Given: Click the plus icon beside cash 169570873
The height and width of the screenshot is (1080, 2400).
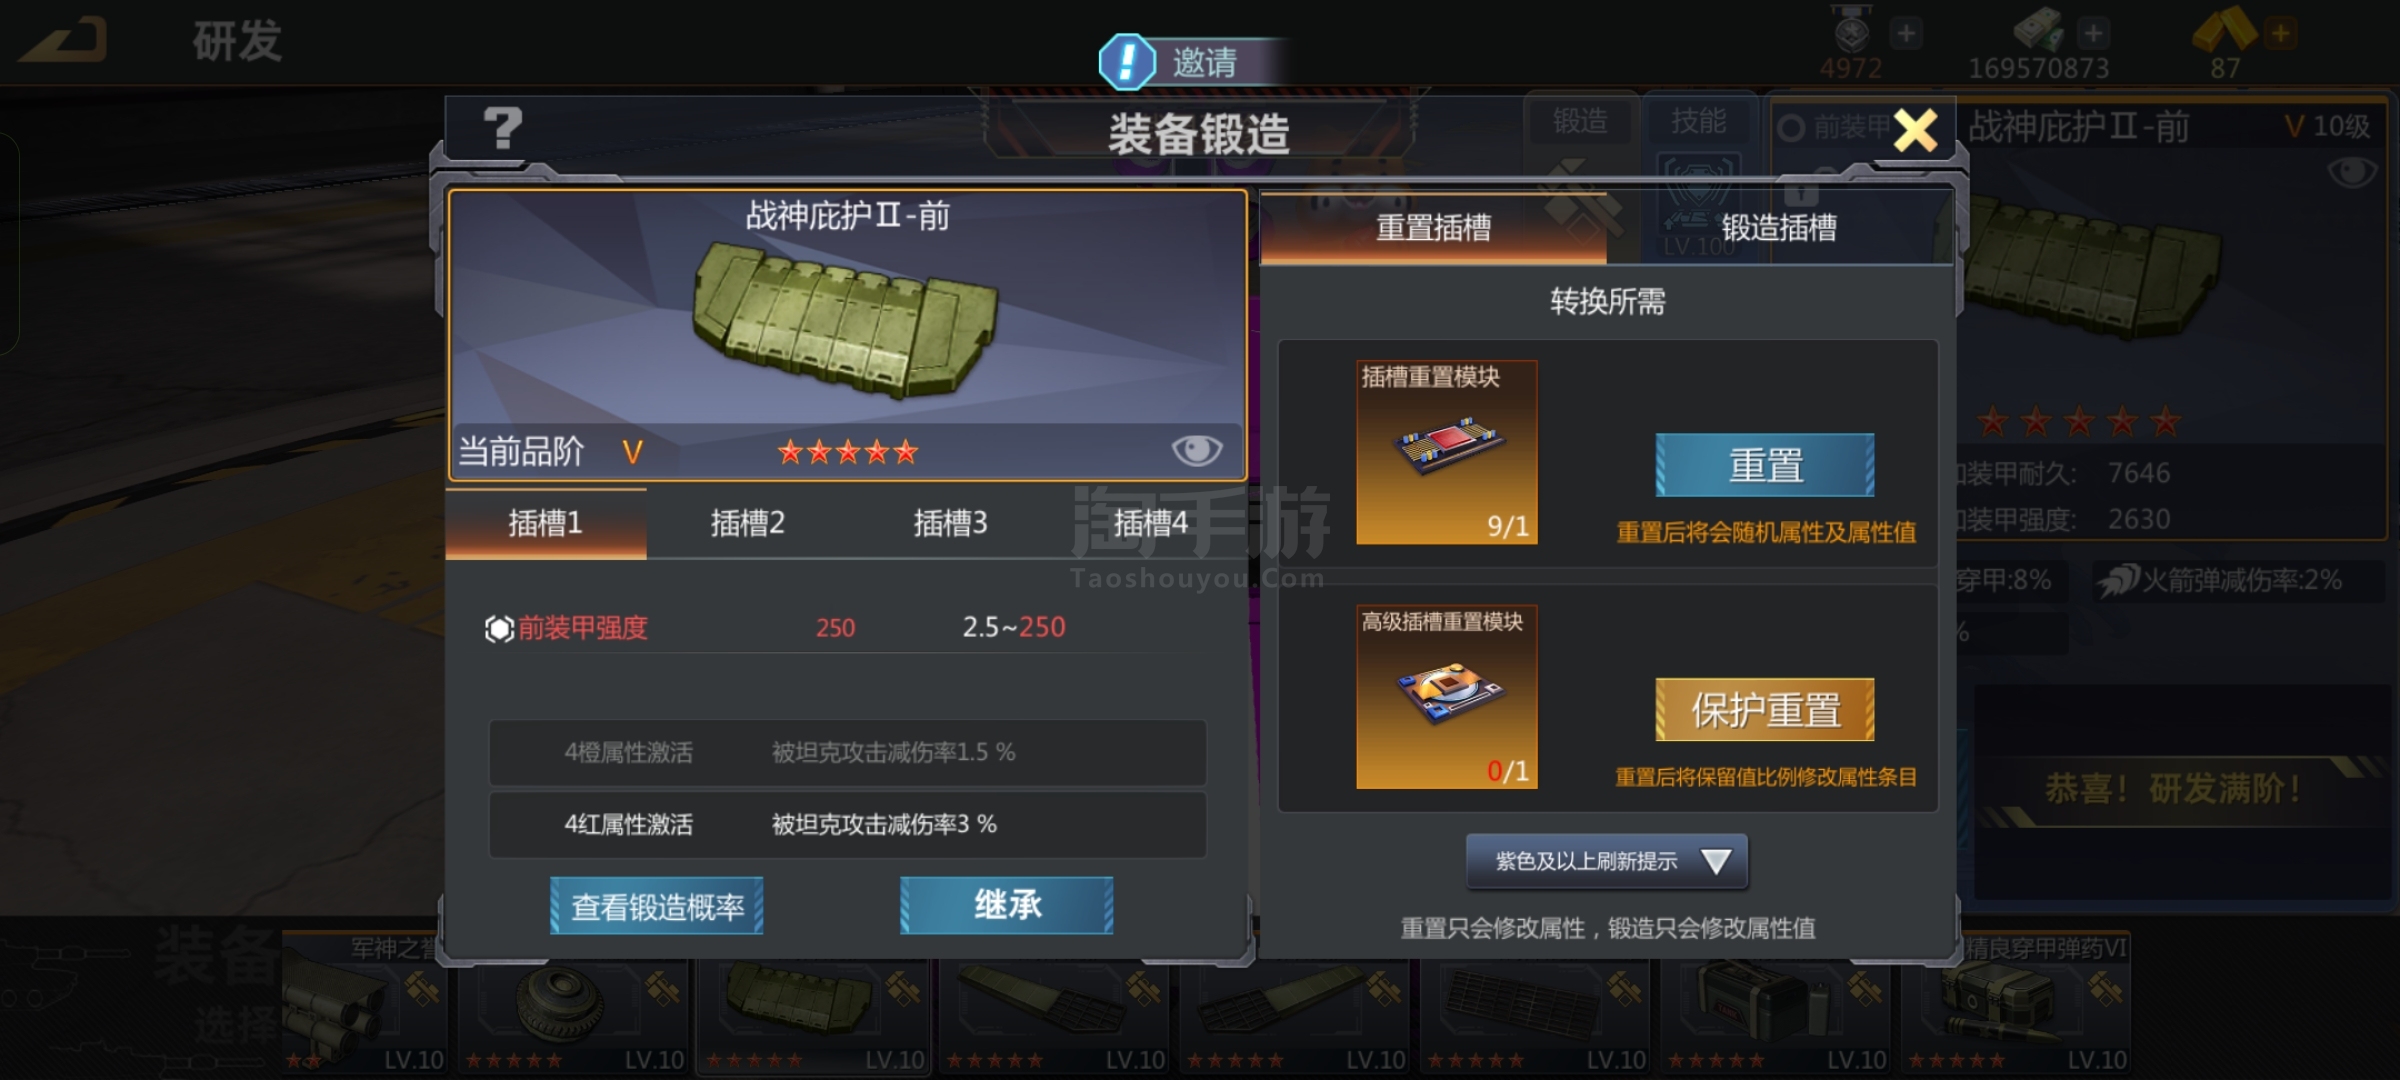Looking at the screenshot, I should click(2092, 34).
